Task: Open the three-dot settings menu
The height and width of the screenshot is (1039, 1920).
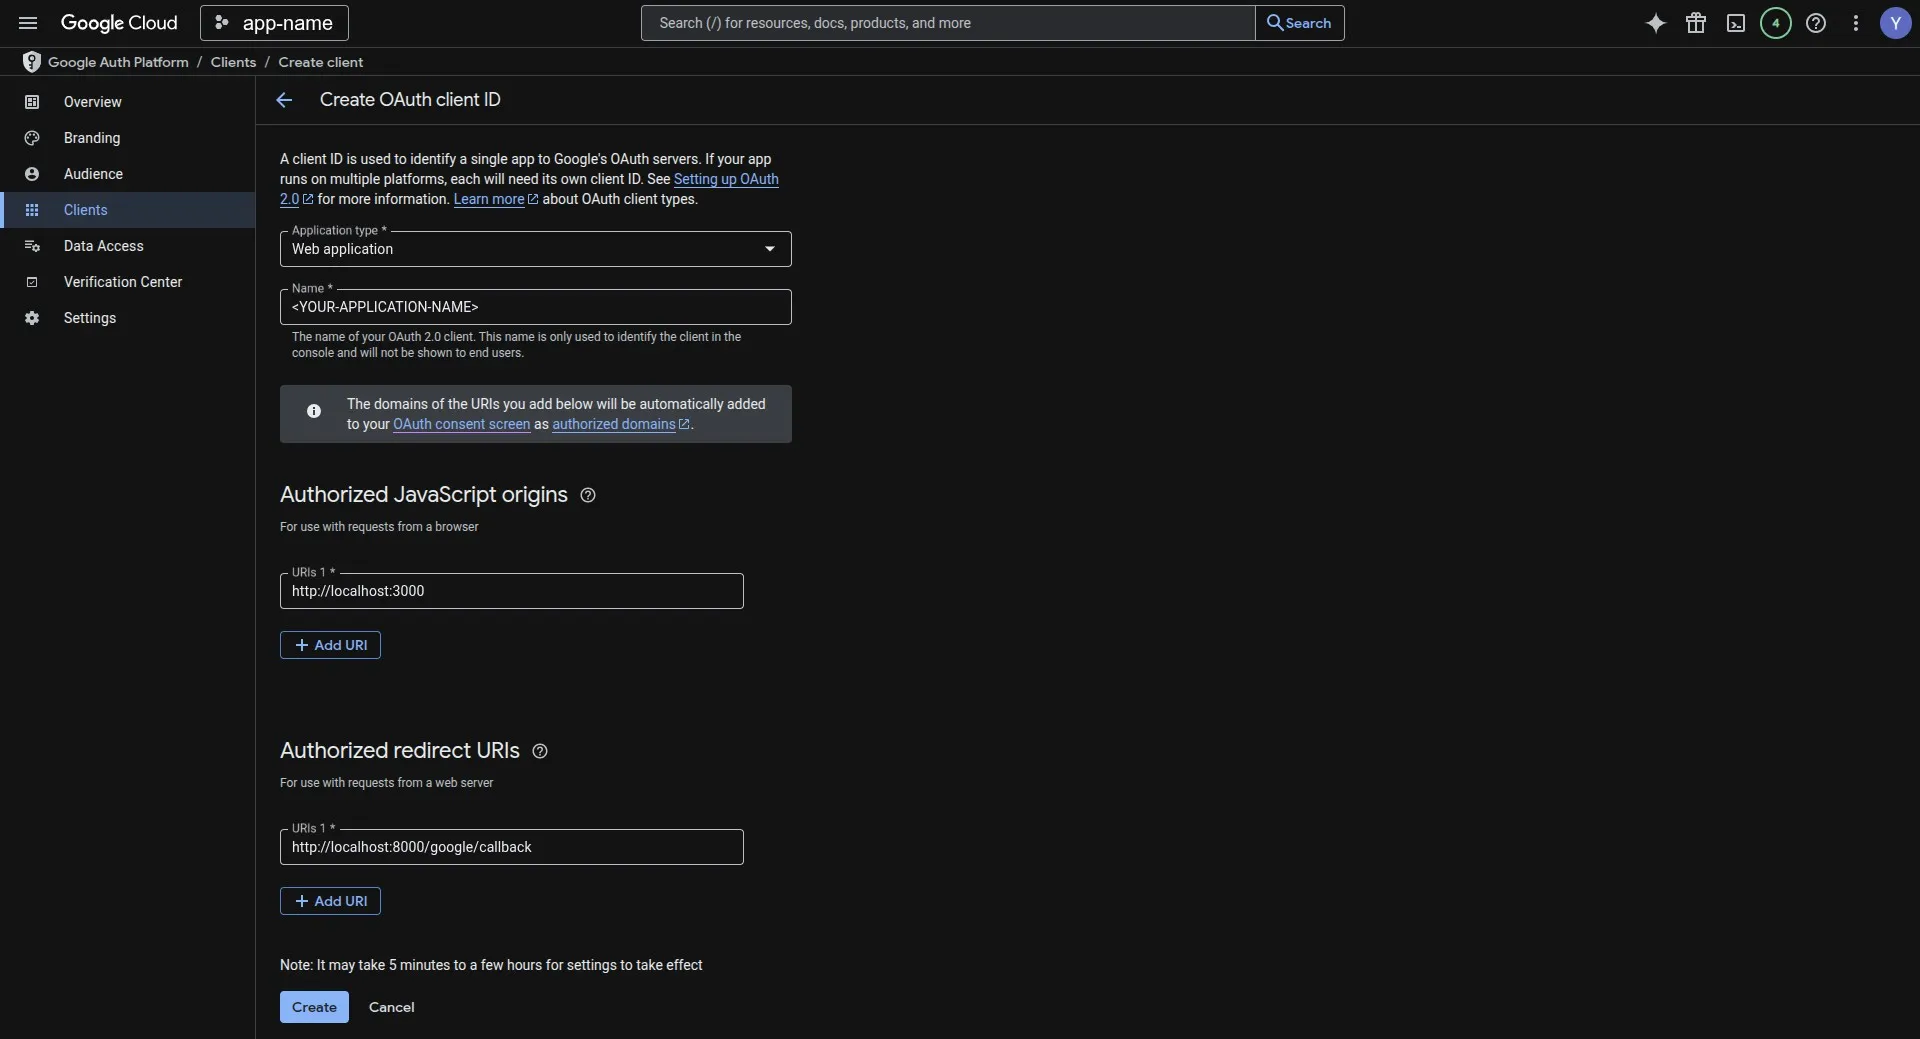Action: (1856, 23)
